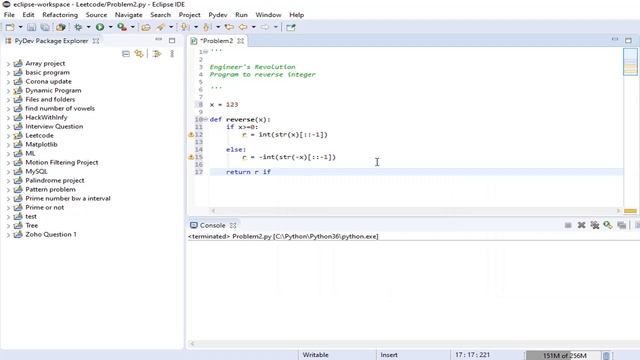Image resolution: width=640 pixels, height=360 pixels.
Task: Open the Navigate menu
Action: tap(128, 15)
